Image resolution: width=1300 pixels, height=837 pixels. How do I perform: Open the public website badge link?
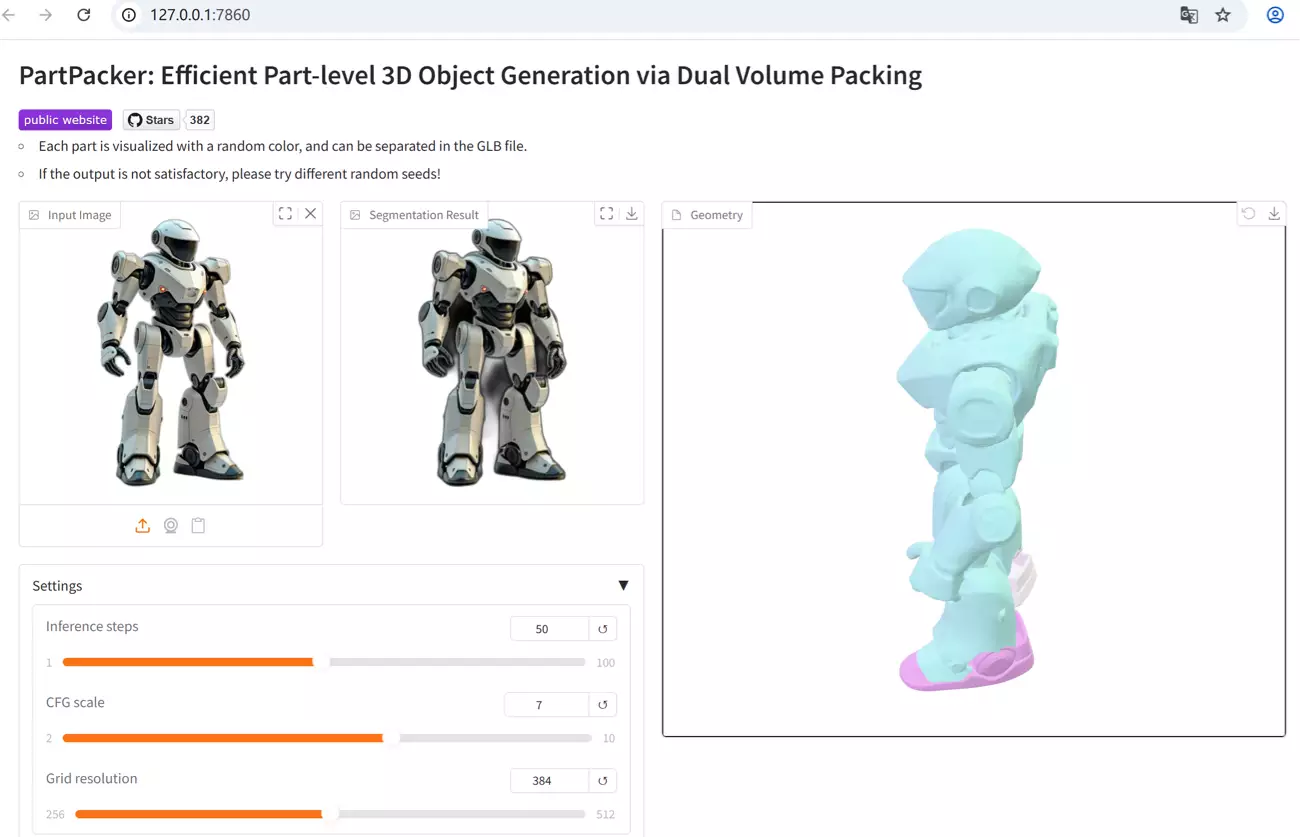click(x=65, y=120)
